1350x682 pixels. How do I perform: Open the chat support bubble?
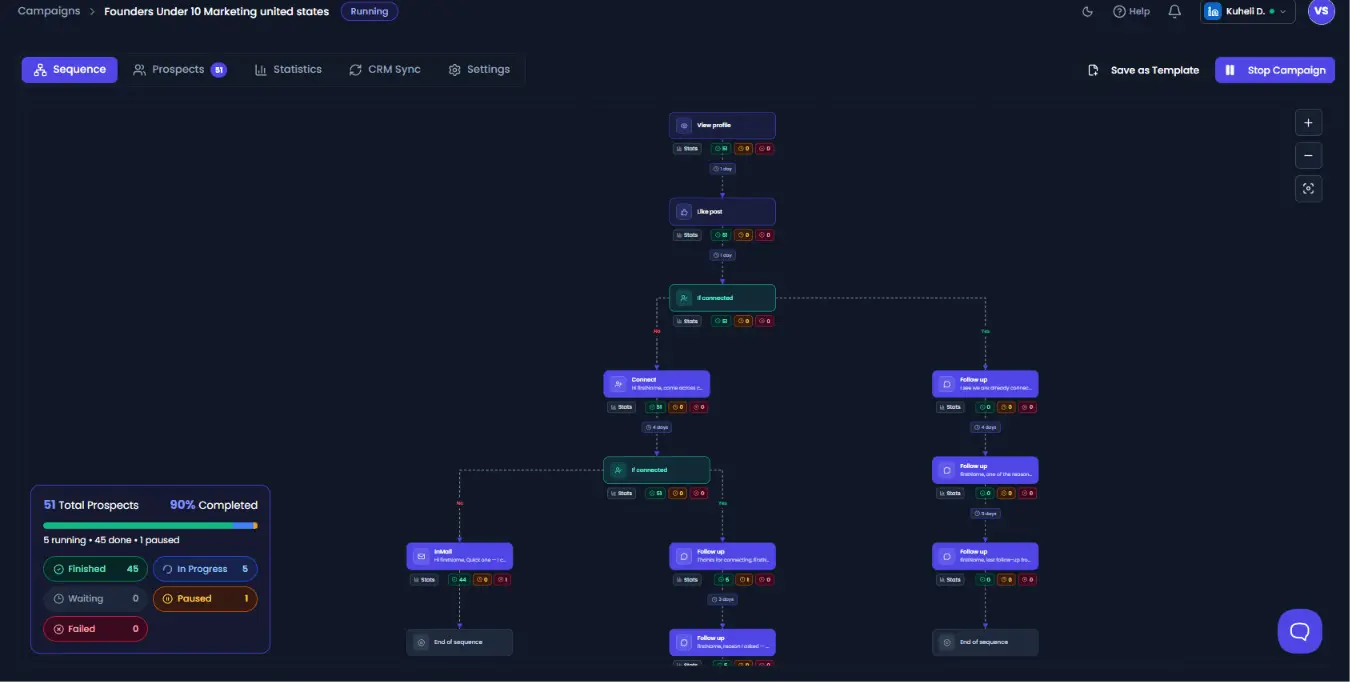[1299, 631]
